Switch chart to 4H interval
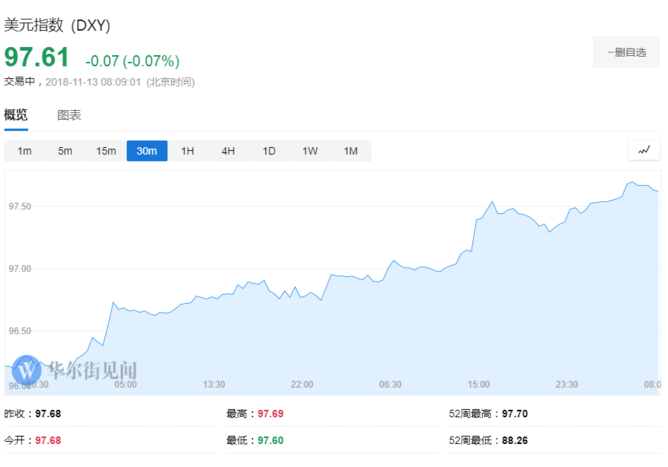668x467 pixels. [228, 151]
